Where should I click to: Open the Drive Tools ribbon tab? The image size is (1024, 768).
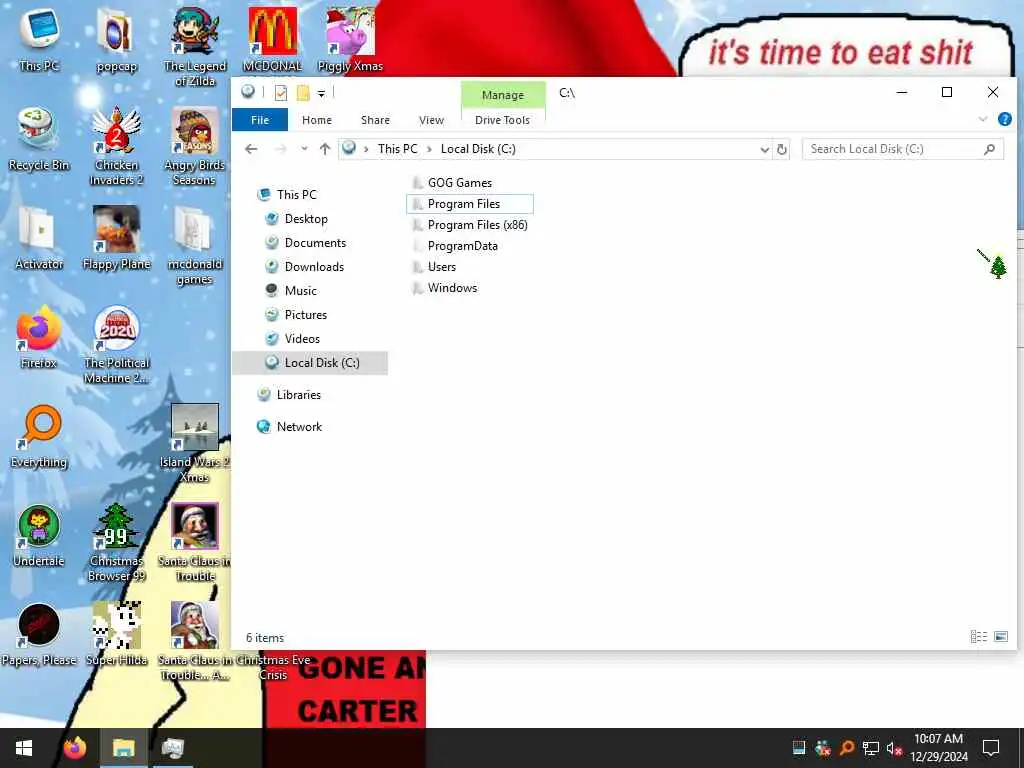click(502, 120)
